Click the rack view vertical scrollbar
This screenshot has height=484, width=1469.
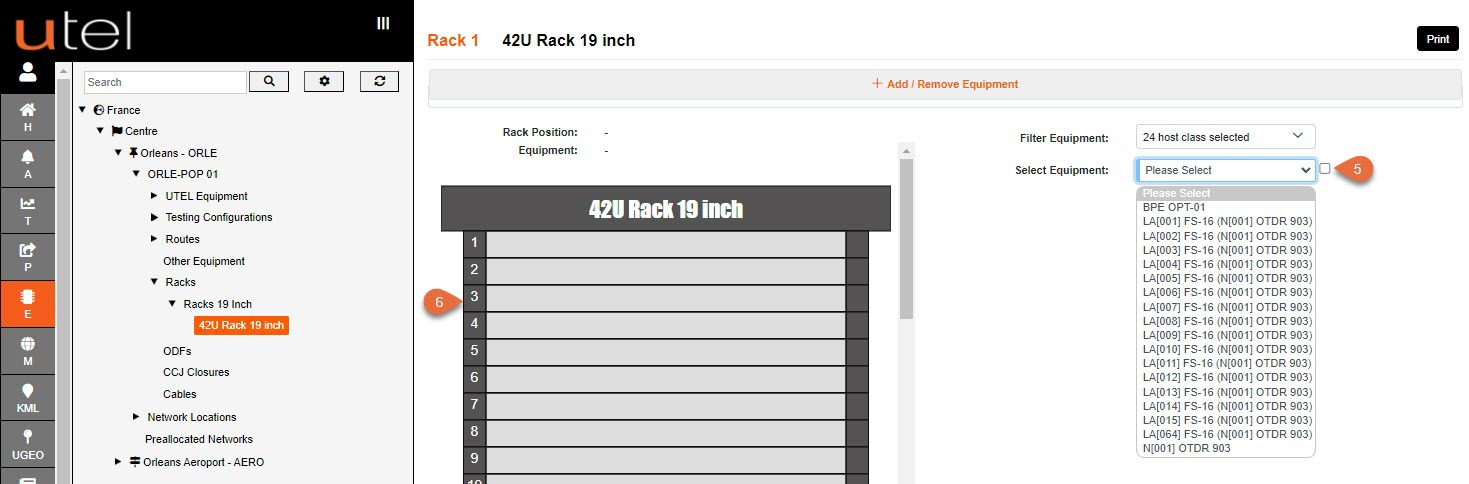pyautogui.click(x=907, y=240)
